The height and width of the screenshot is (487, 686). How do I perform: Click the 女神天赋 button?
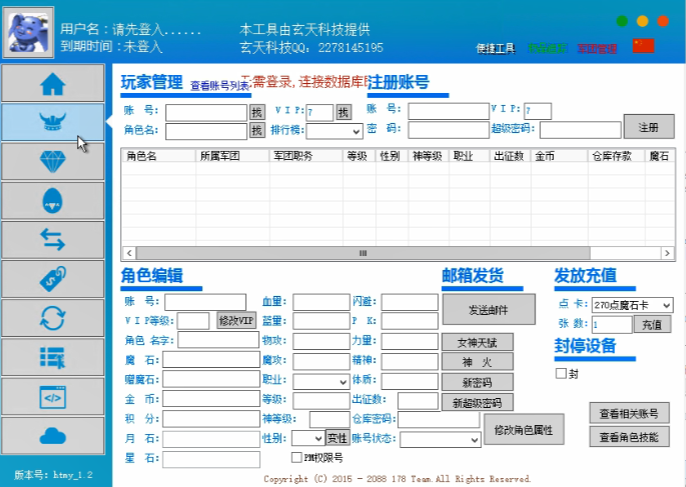tap(477, 342)
